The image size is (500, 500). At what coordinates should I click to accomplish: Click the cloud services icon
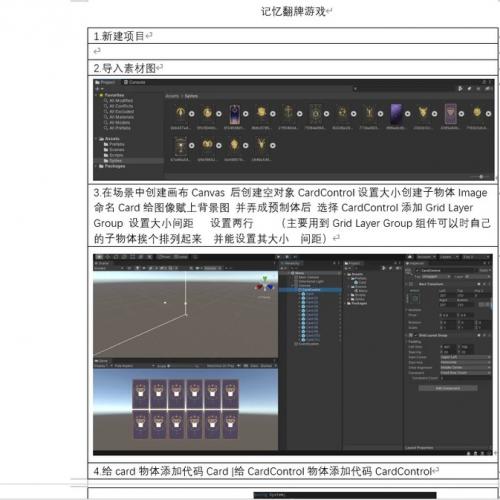[410, 257]
